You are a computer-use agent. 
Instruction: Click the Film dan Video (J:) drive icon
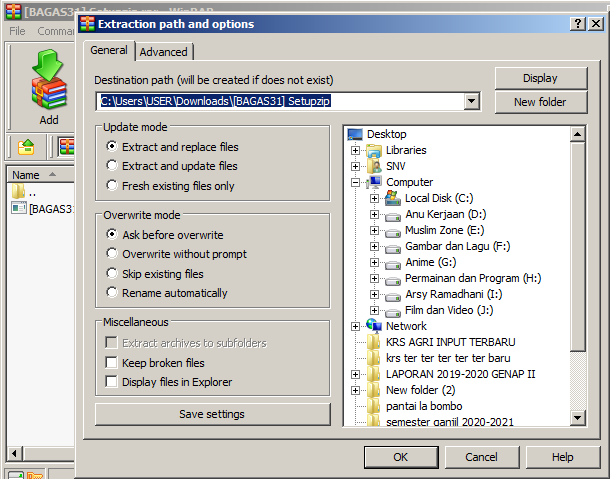pyautogui.click(x=393, y=312)
